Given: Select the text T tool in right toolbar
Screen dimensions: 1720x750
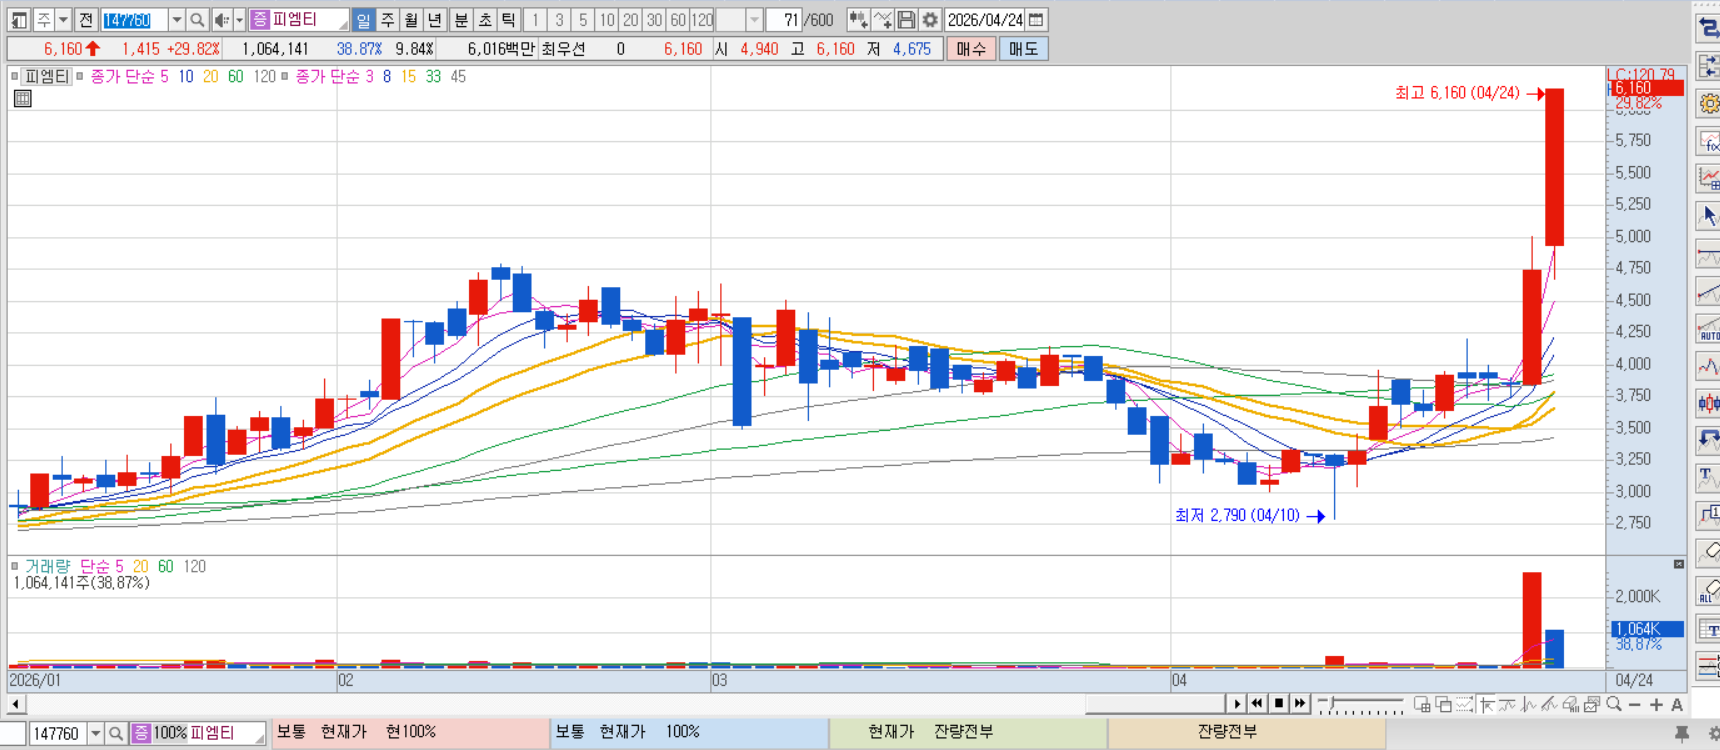Looking at the screenshot, I should (1708, 478).
